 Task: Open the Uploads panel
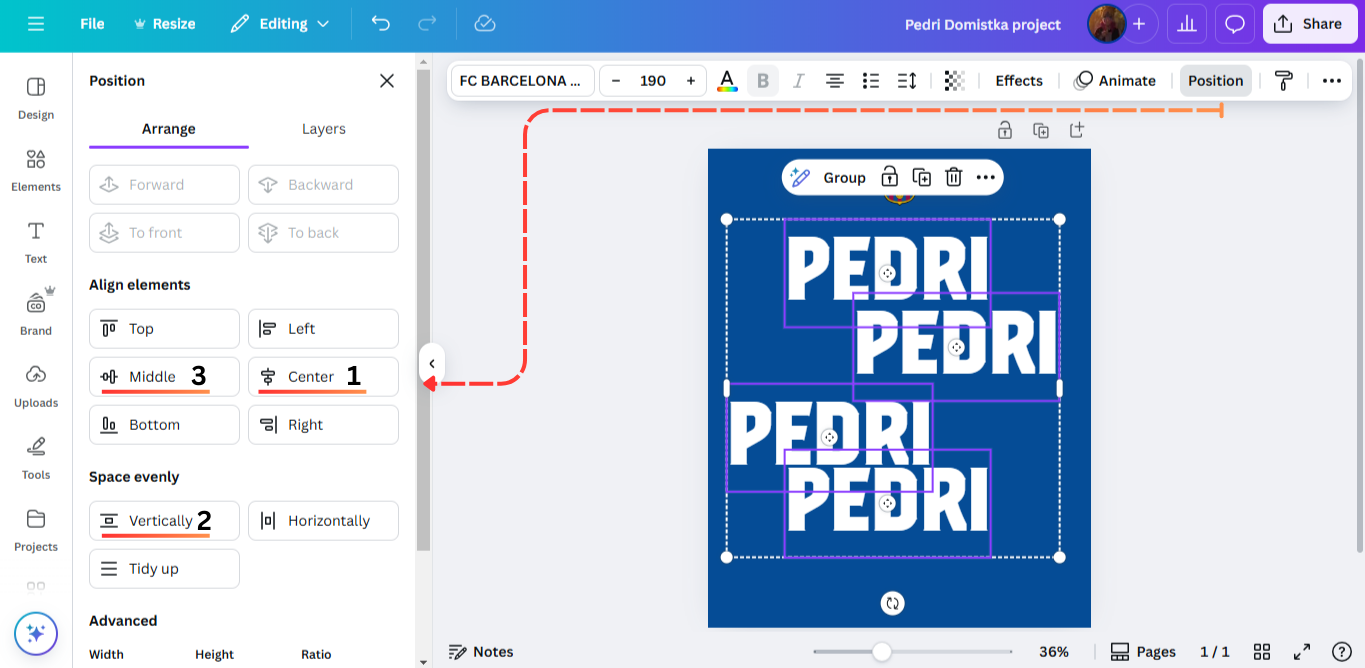point(36,386)
